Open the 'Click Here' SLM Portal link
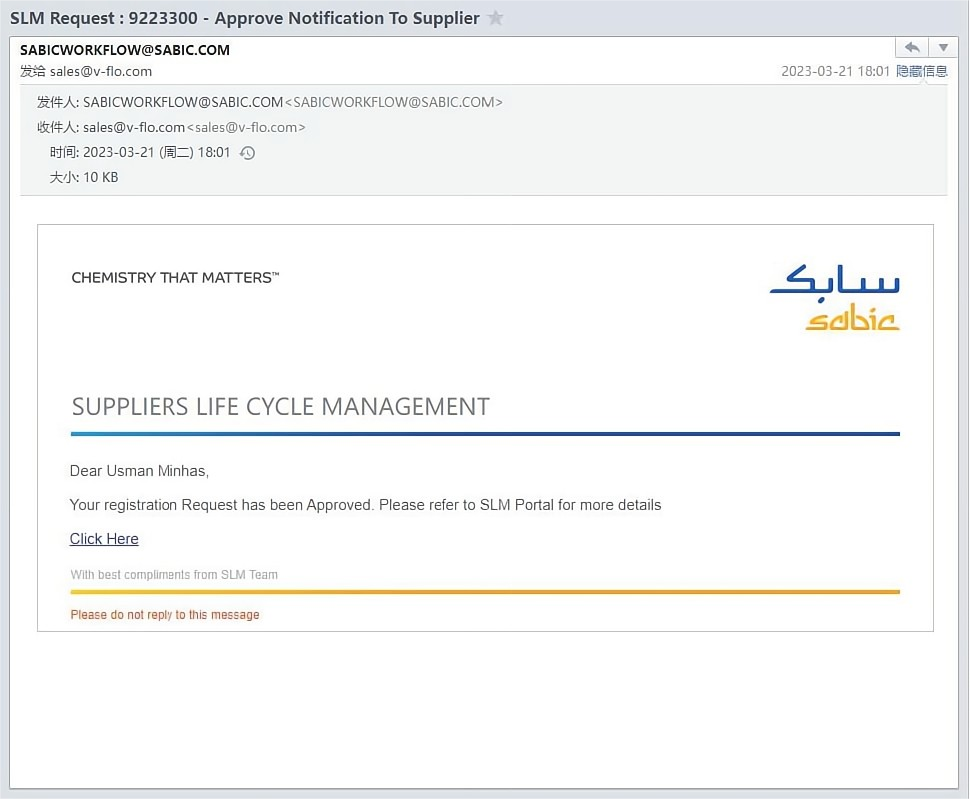The image size is (970, 799). point(104,539)
